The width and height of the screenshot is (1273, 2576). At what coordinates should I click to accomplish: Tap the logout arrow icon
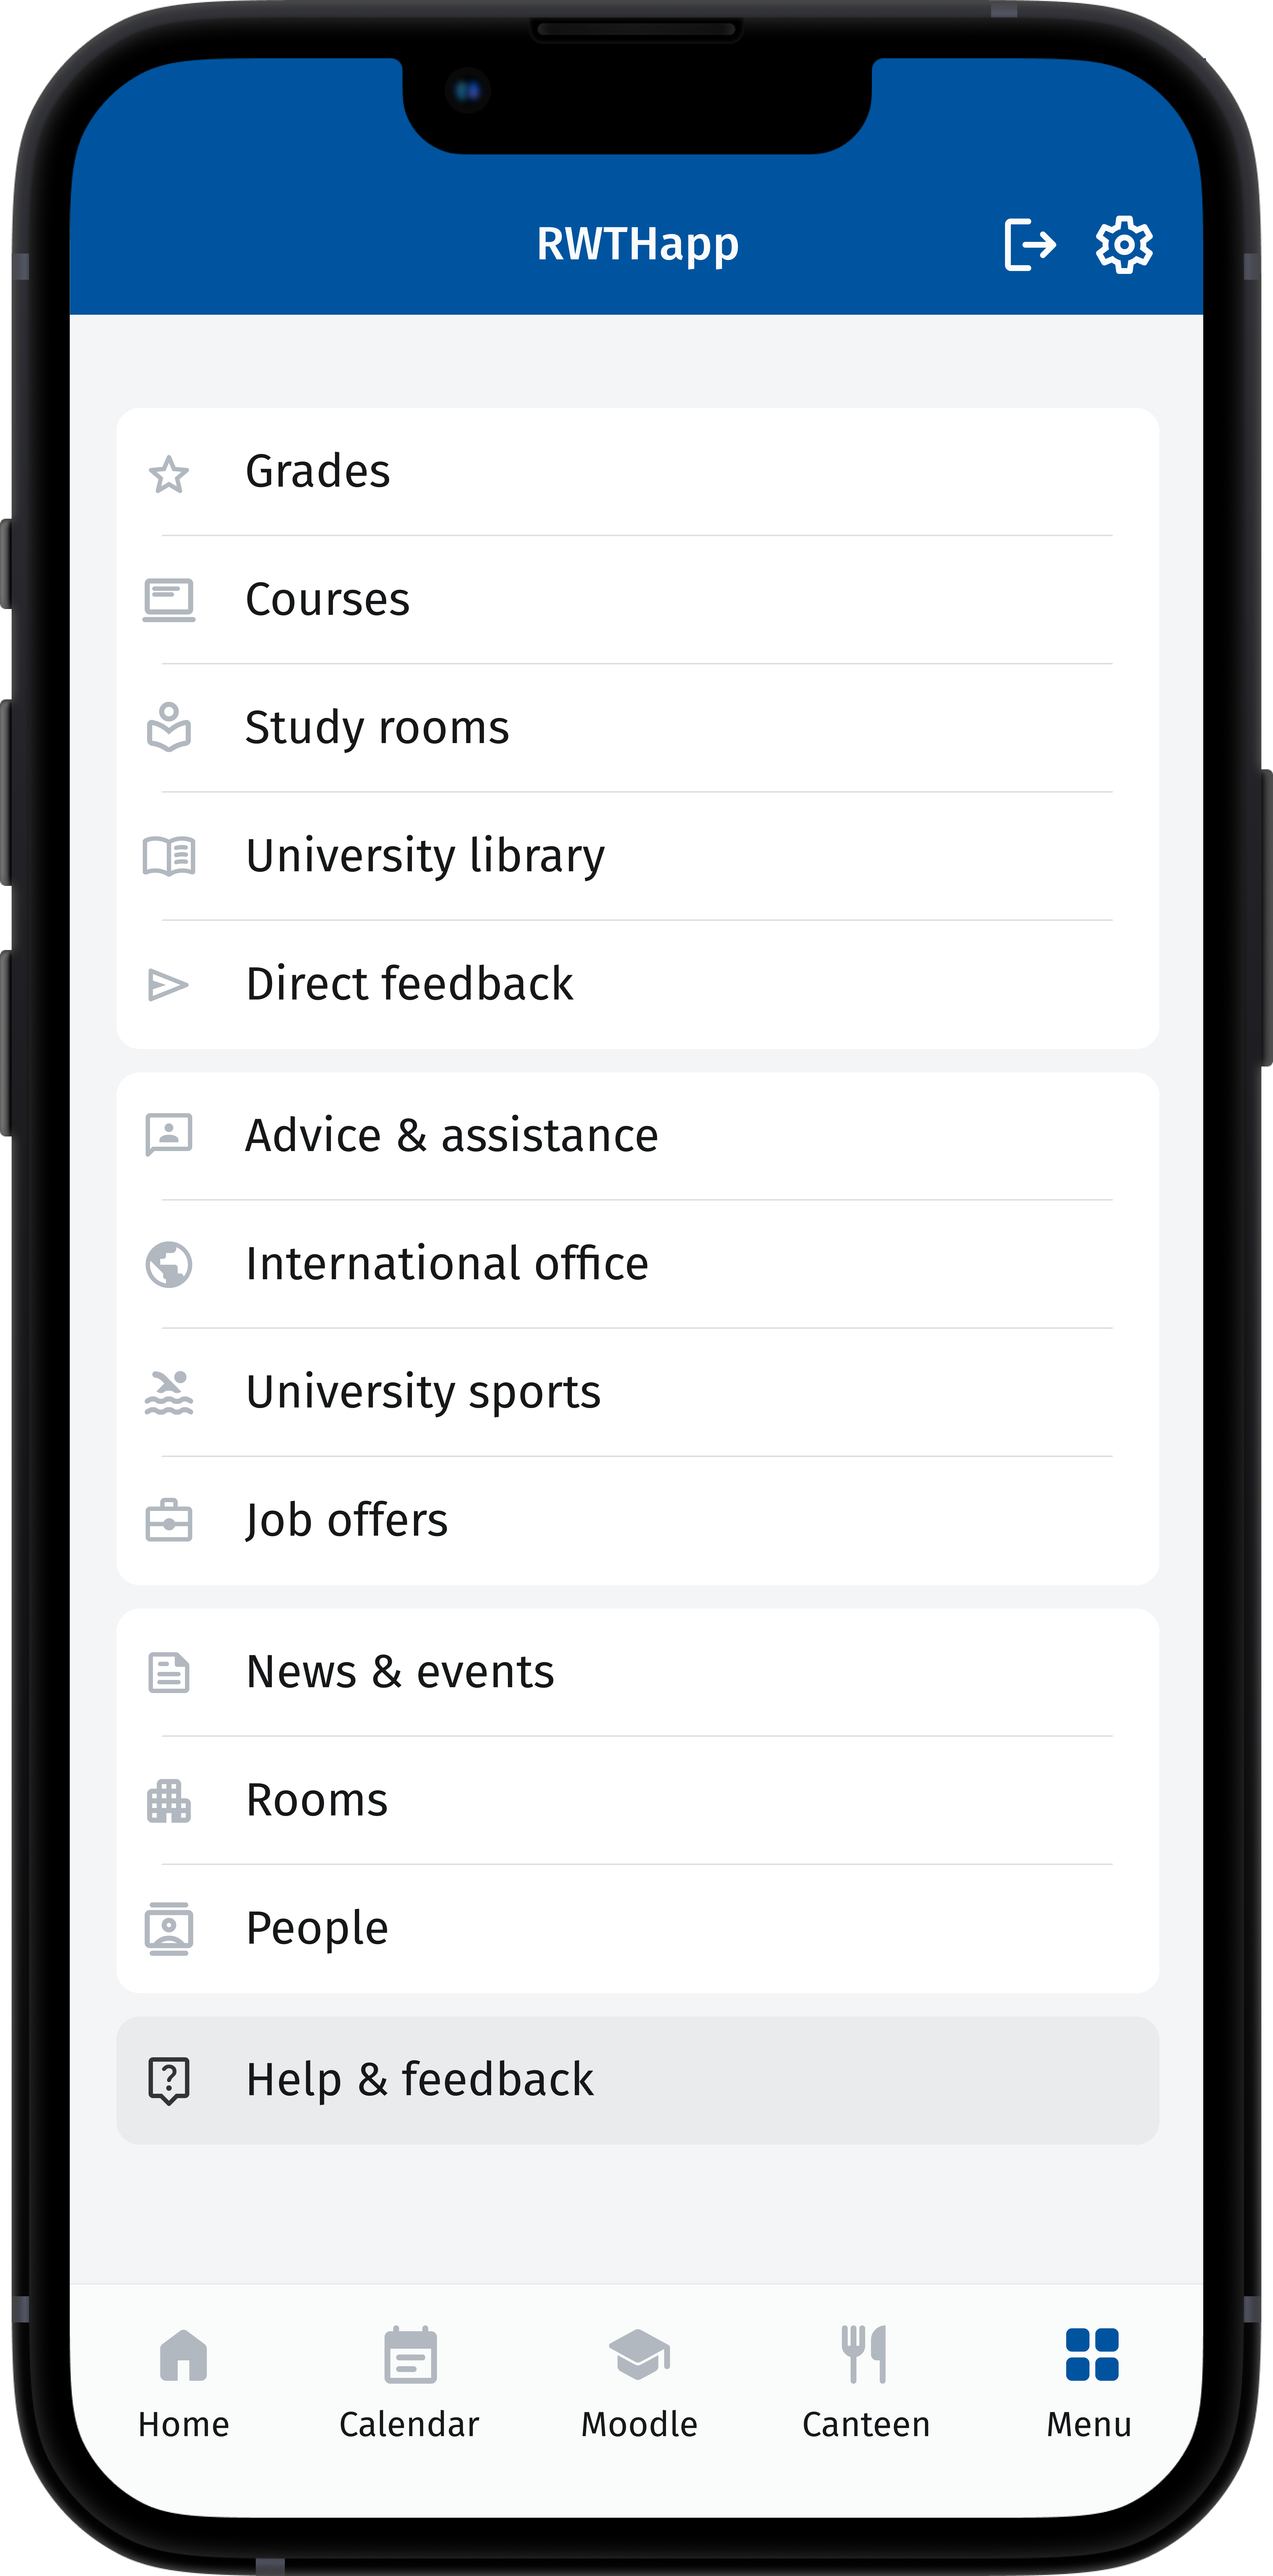1030,243
